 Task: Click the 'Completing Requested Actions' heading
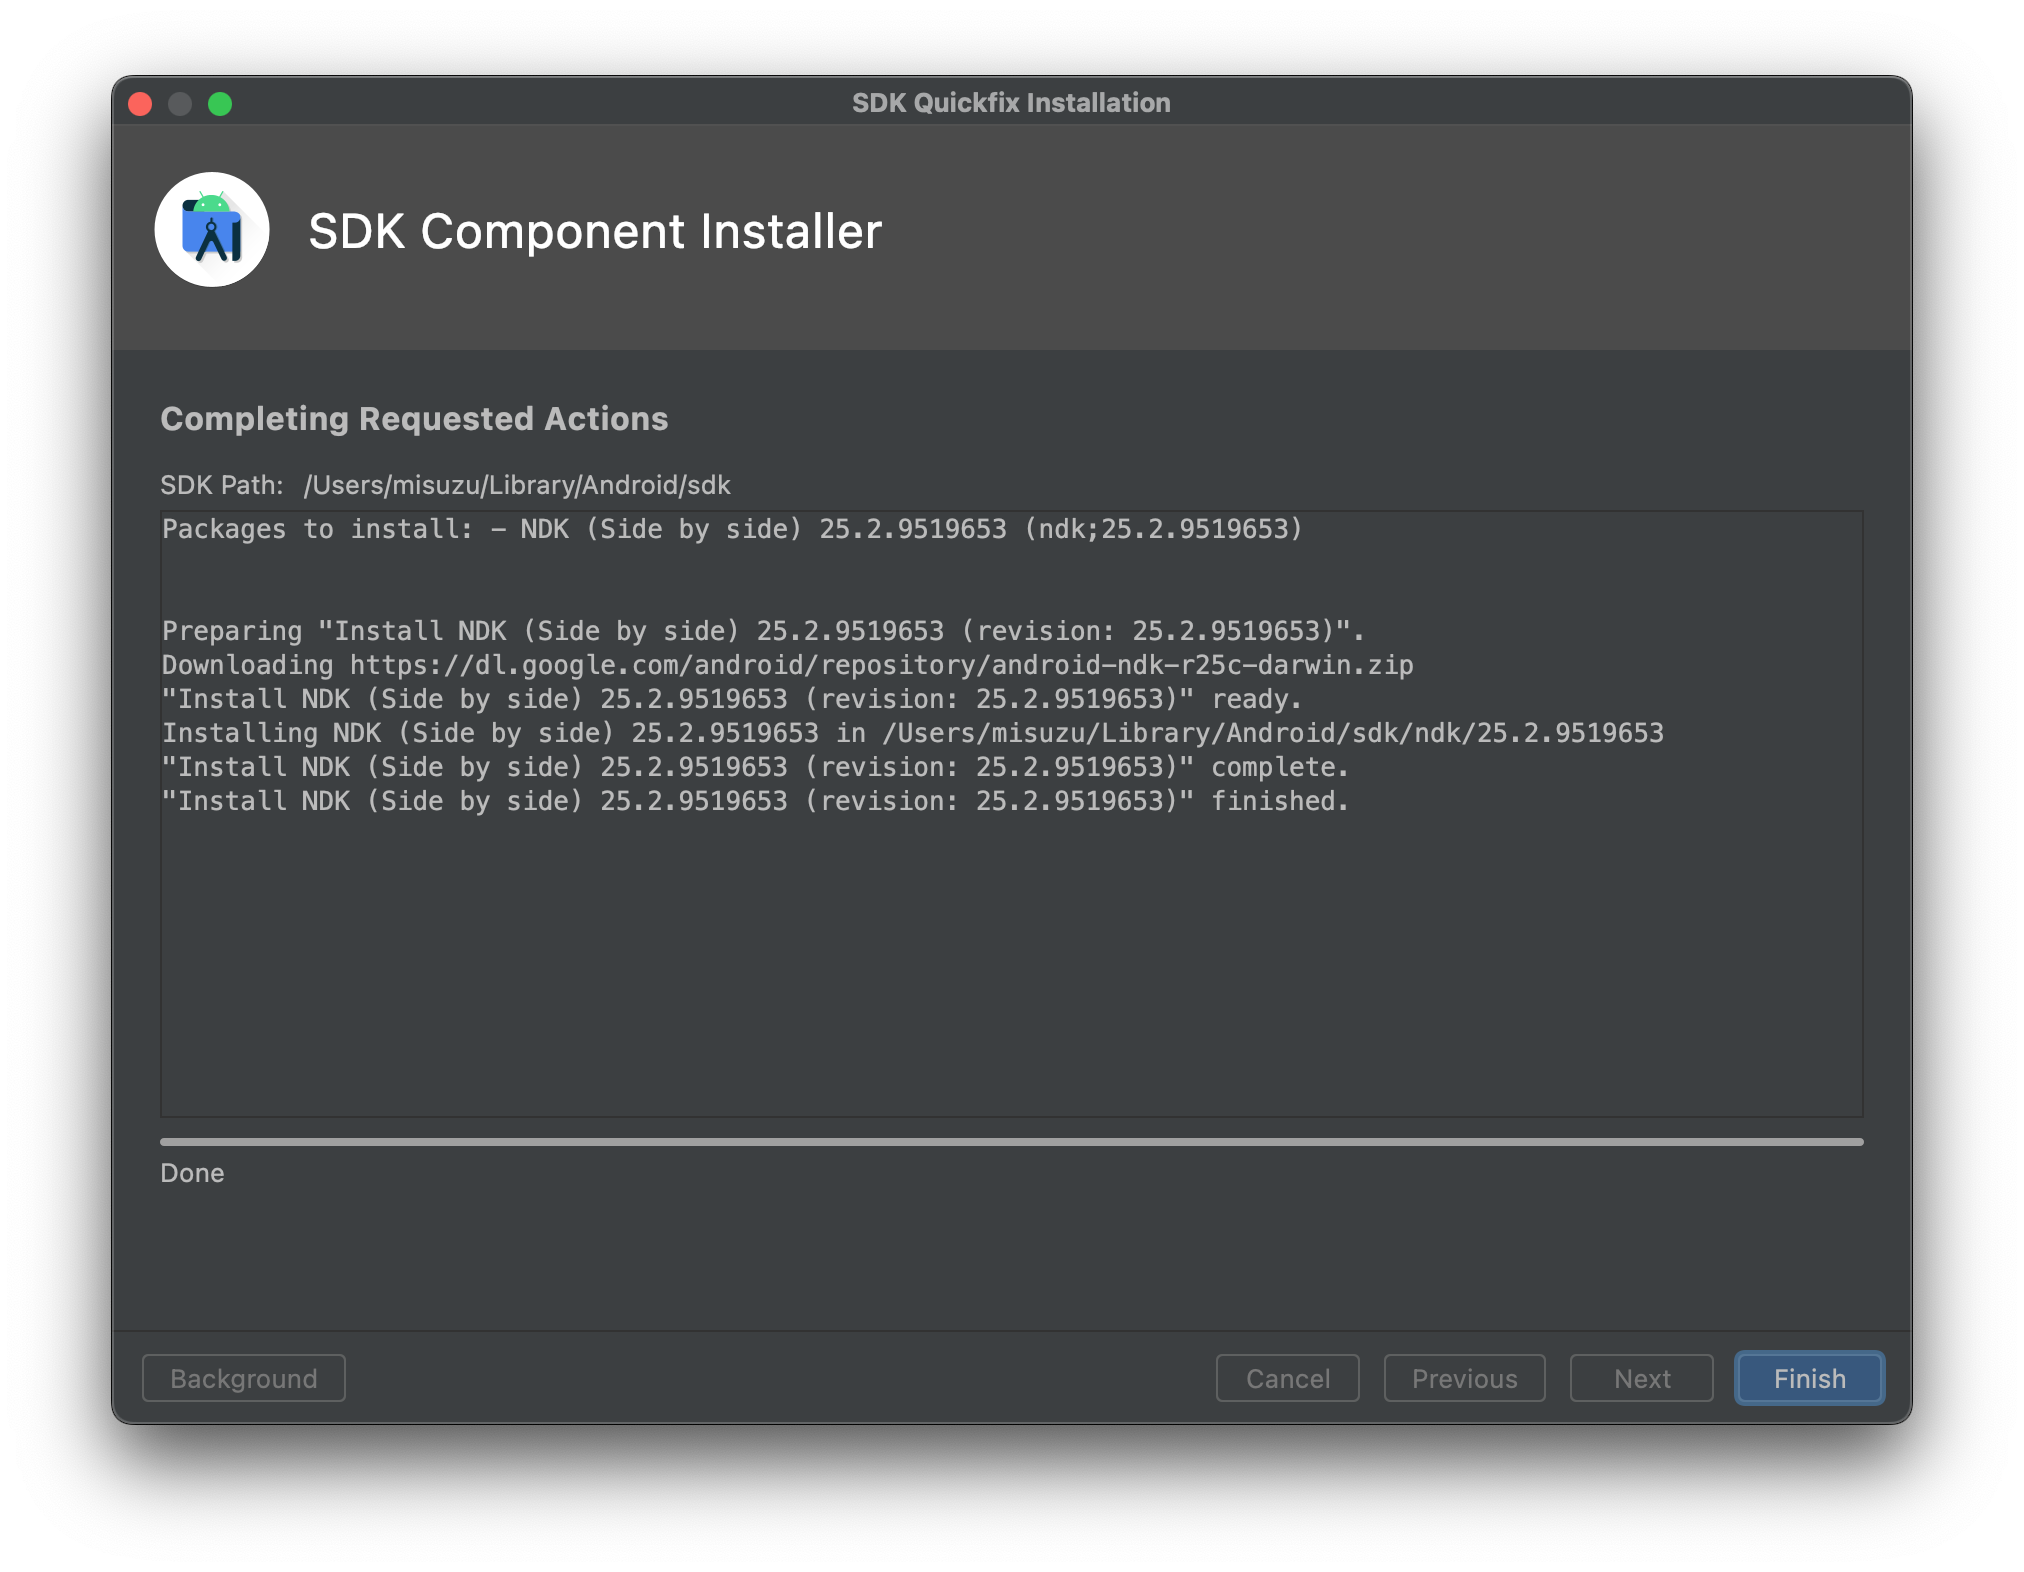coord(414,419)
